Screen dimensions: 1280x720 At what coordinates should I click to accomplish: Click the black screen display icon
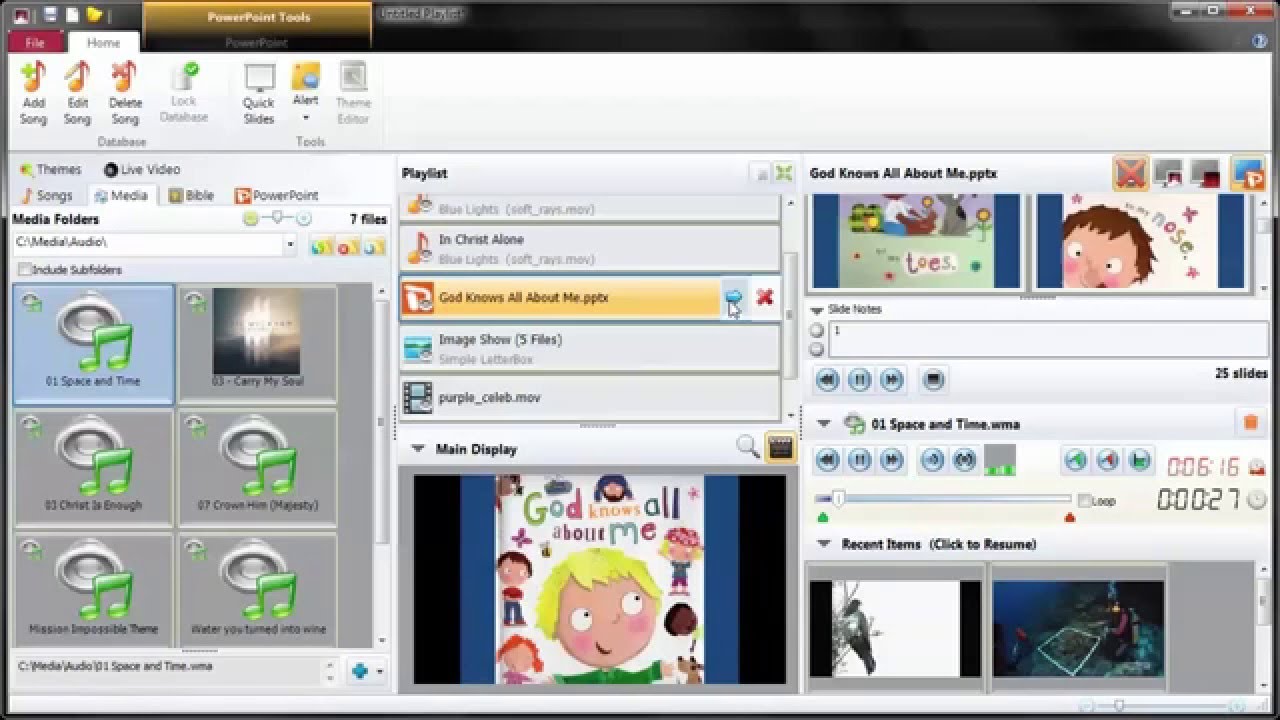coord(1168,174)
